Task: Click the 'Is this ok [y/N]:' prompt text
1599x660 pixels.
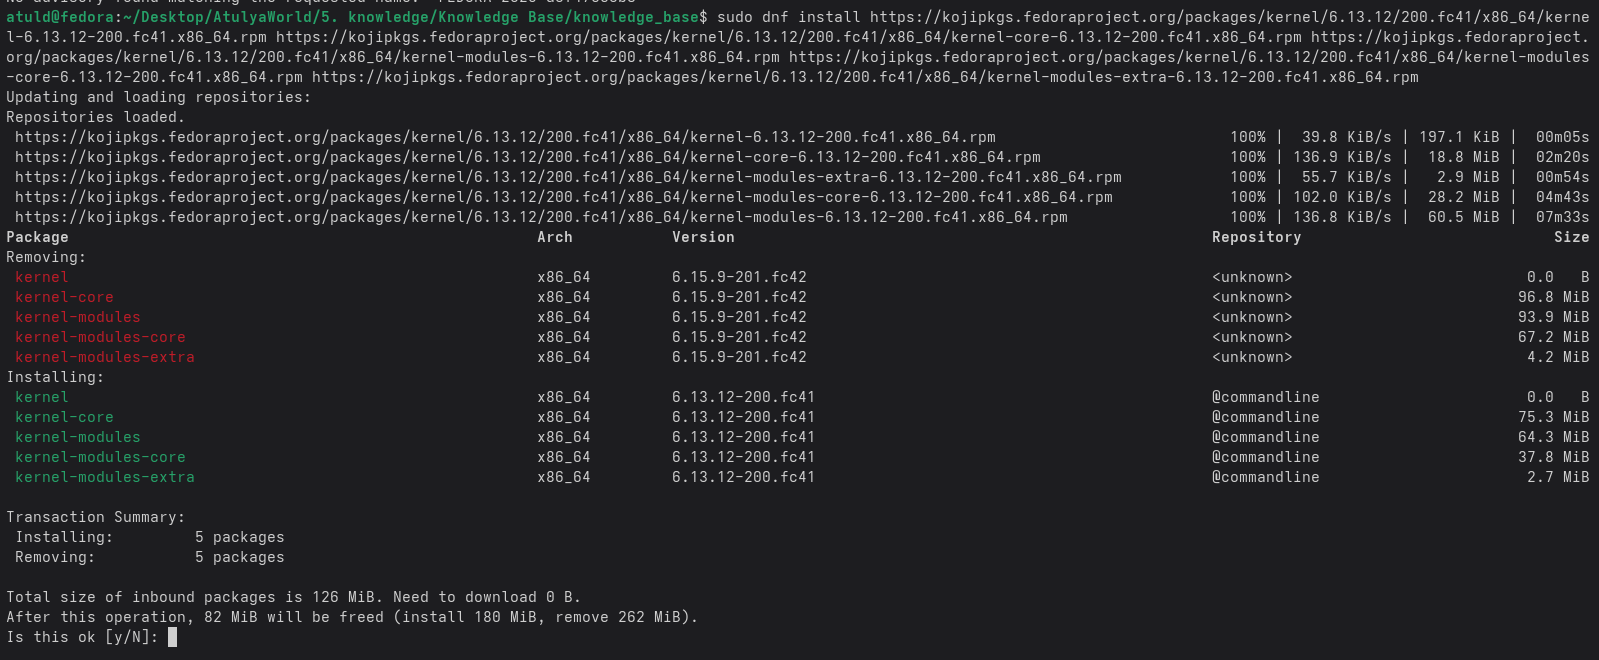Action: pyautogui.click(x=83, y=637)
